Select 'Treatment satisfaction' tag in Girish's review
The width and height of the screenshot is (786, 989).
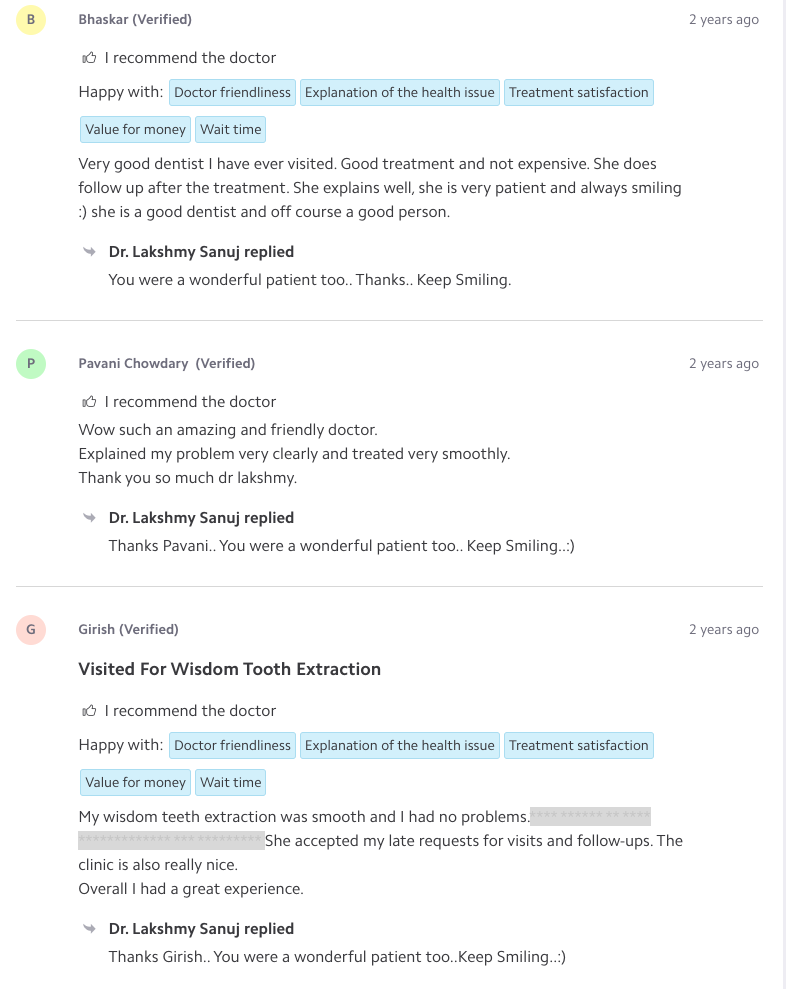[x=578, y=746]
